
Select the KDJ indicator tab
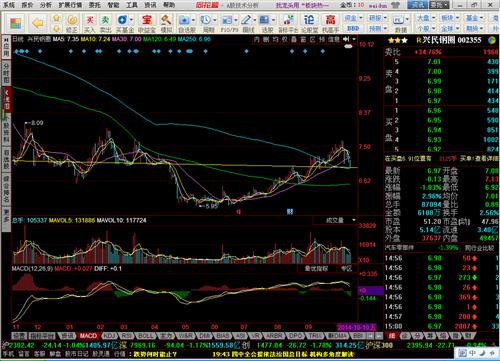point(110,335)
